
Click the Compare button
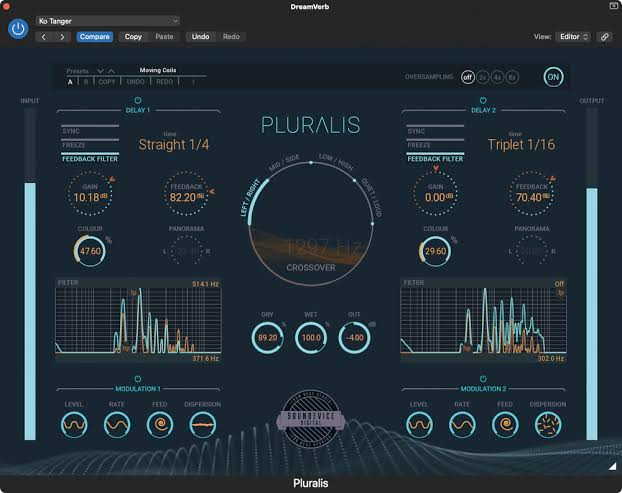pyautogui.click(x=94, y=36)
